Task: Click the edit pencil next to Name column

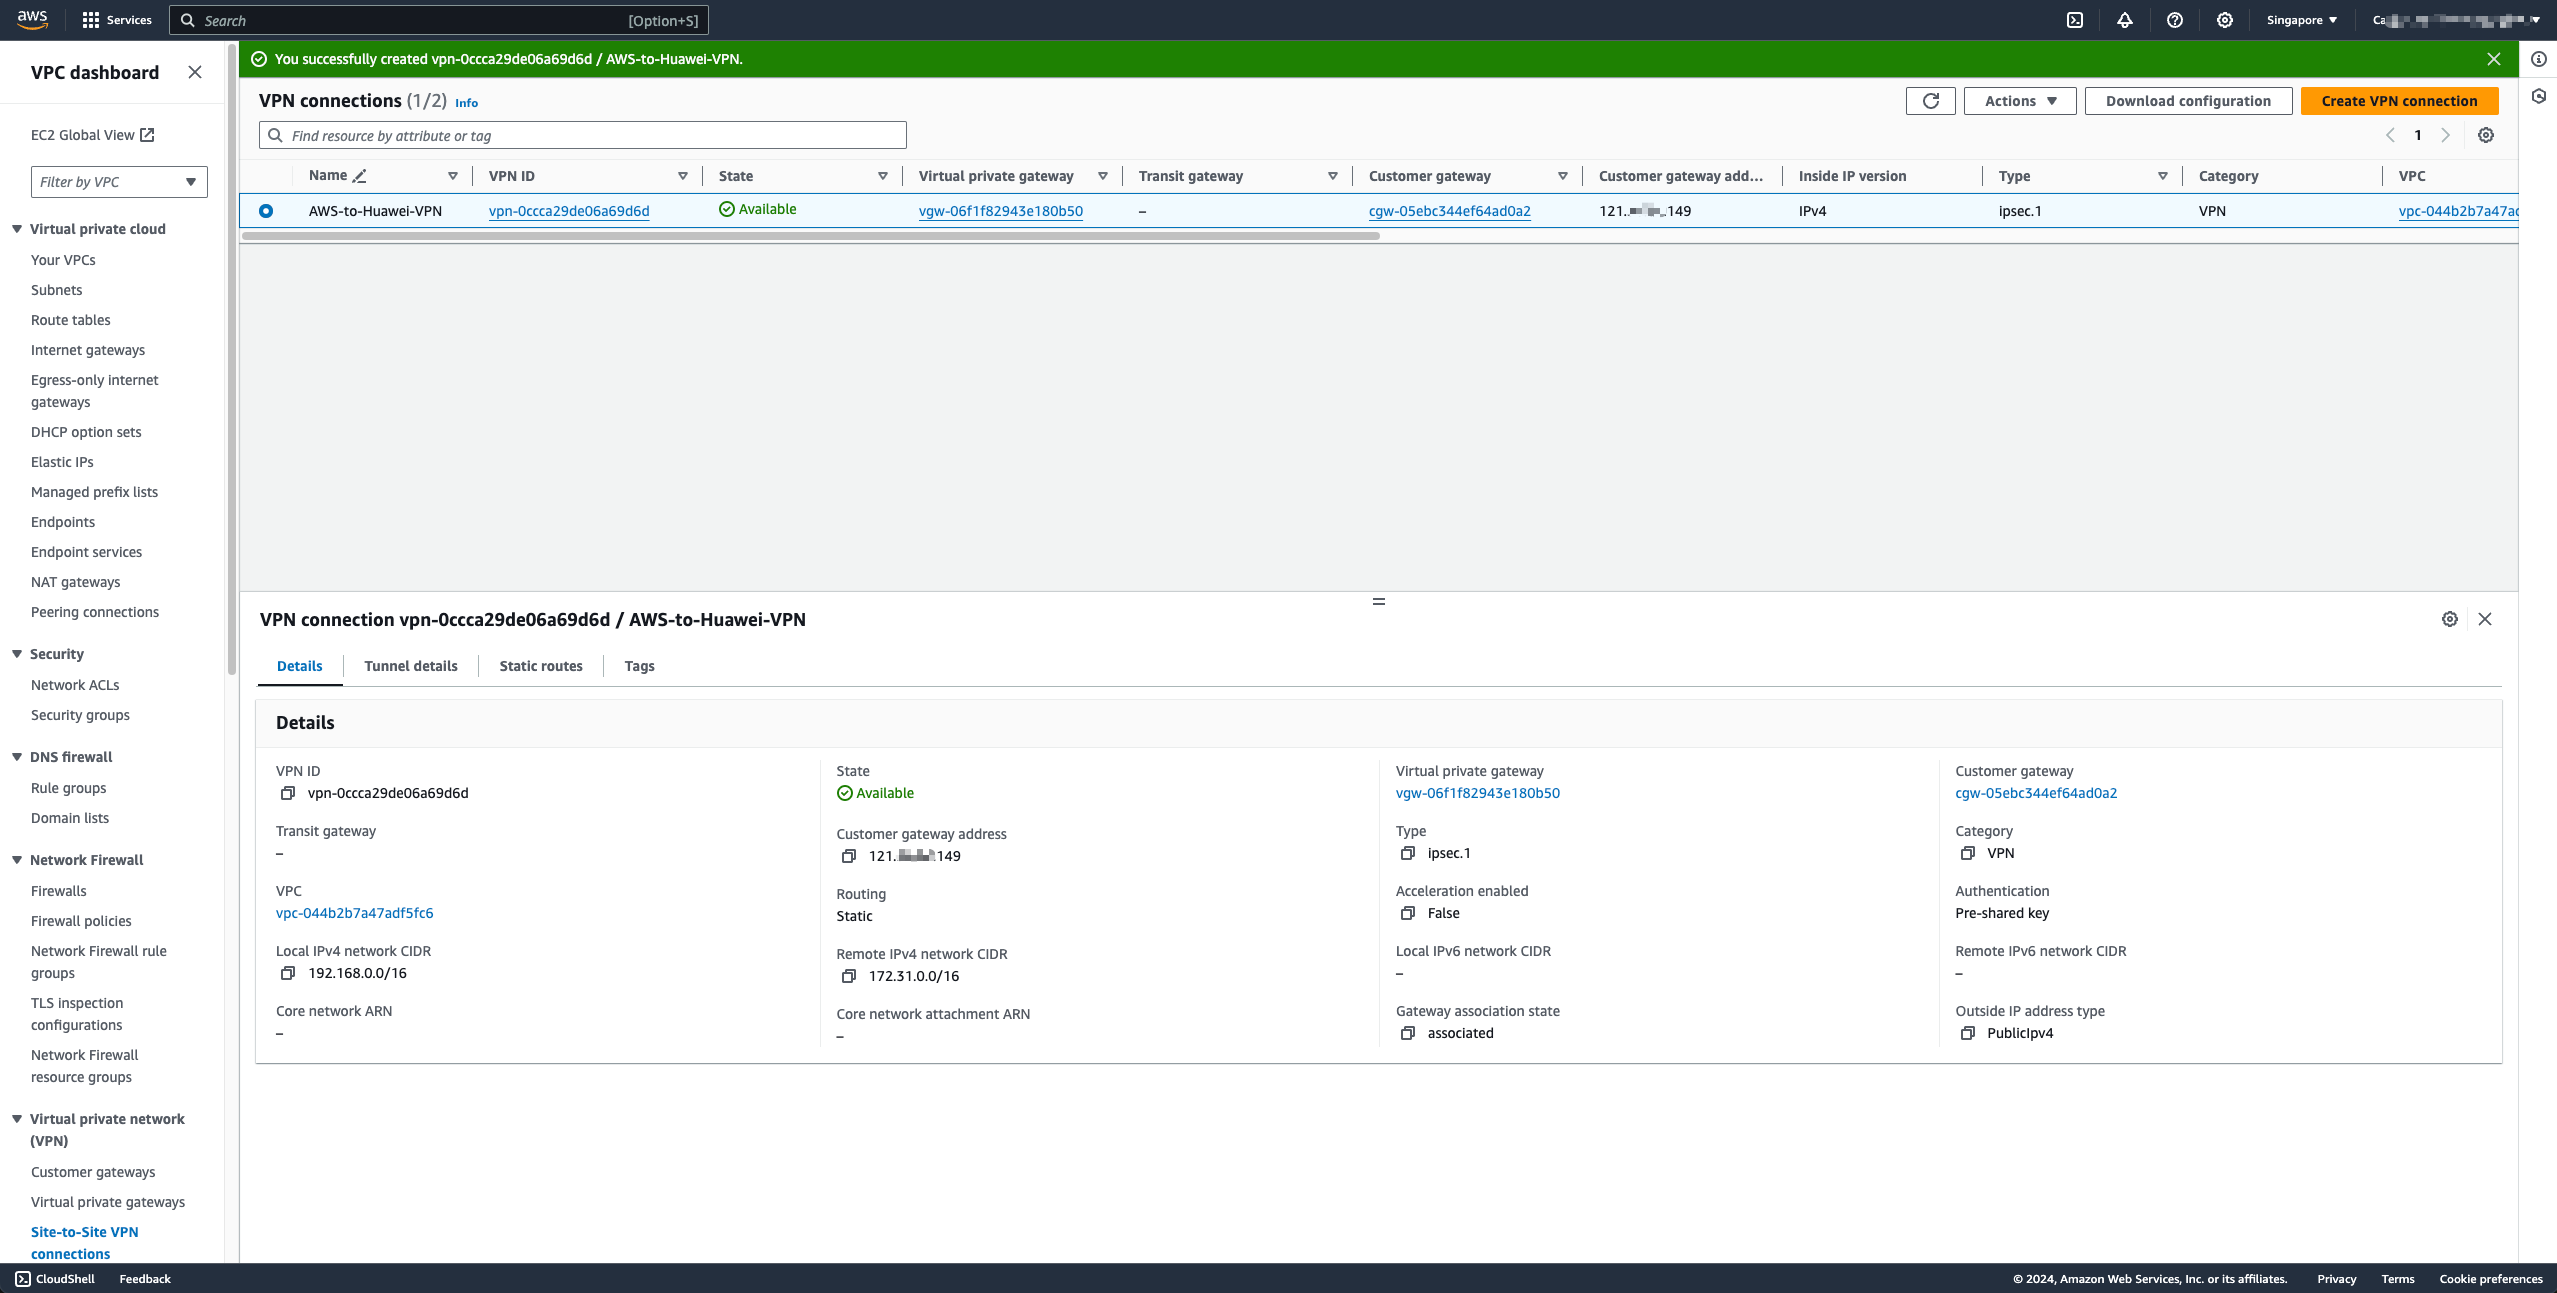Action: pyautogui.click(x=360, y=176)
